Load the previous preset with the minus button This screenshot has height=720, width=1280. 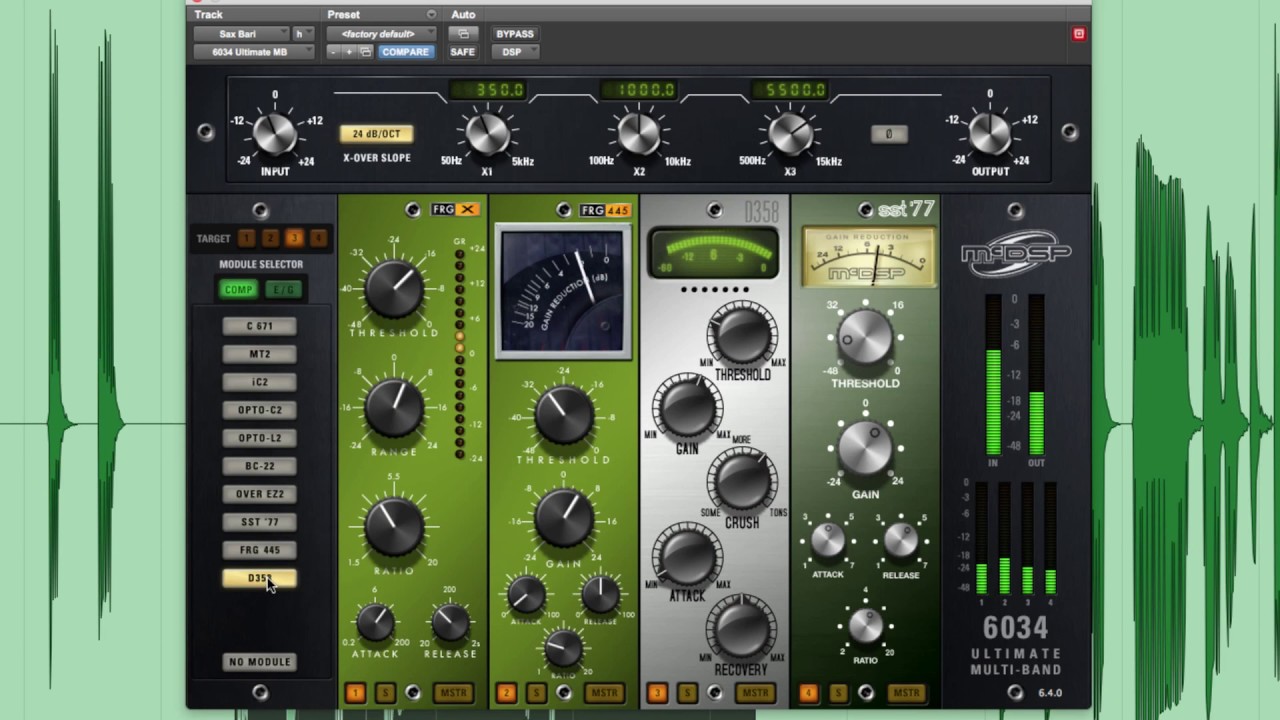[x=333, y=52]
